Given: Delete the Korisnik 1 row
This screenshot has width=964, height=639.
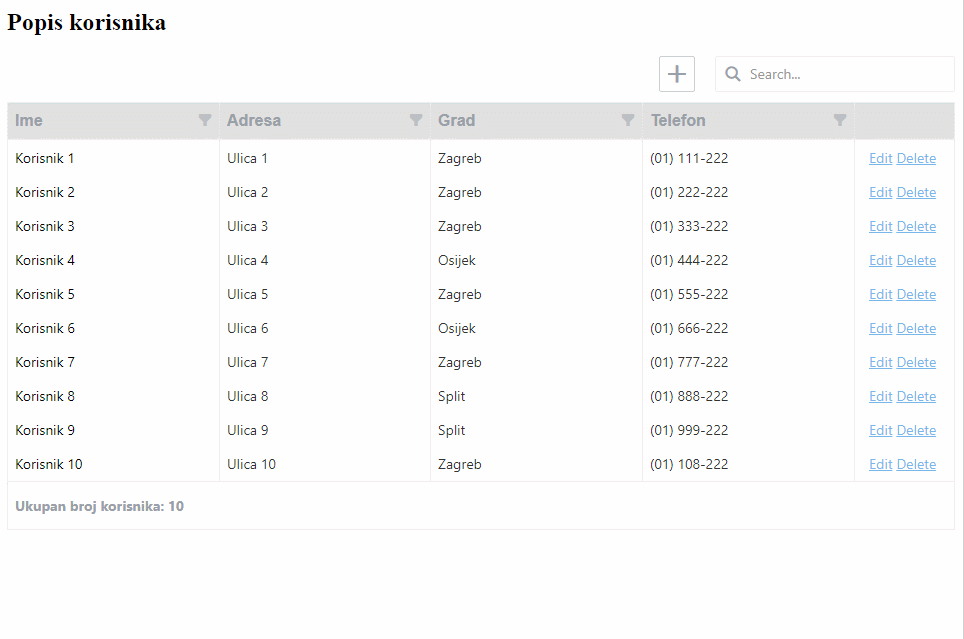Looking at the screenshot, I should (x=916, y=158).
